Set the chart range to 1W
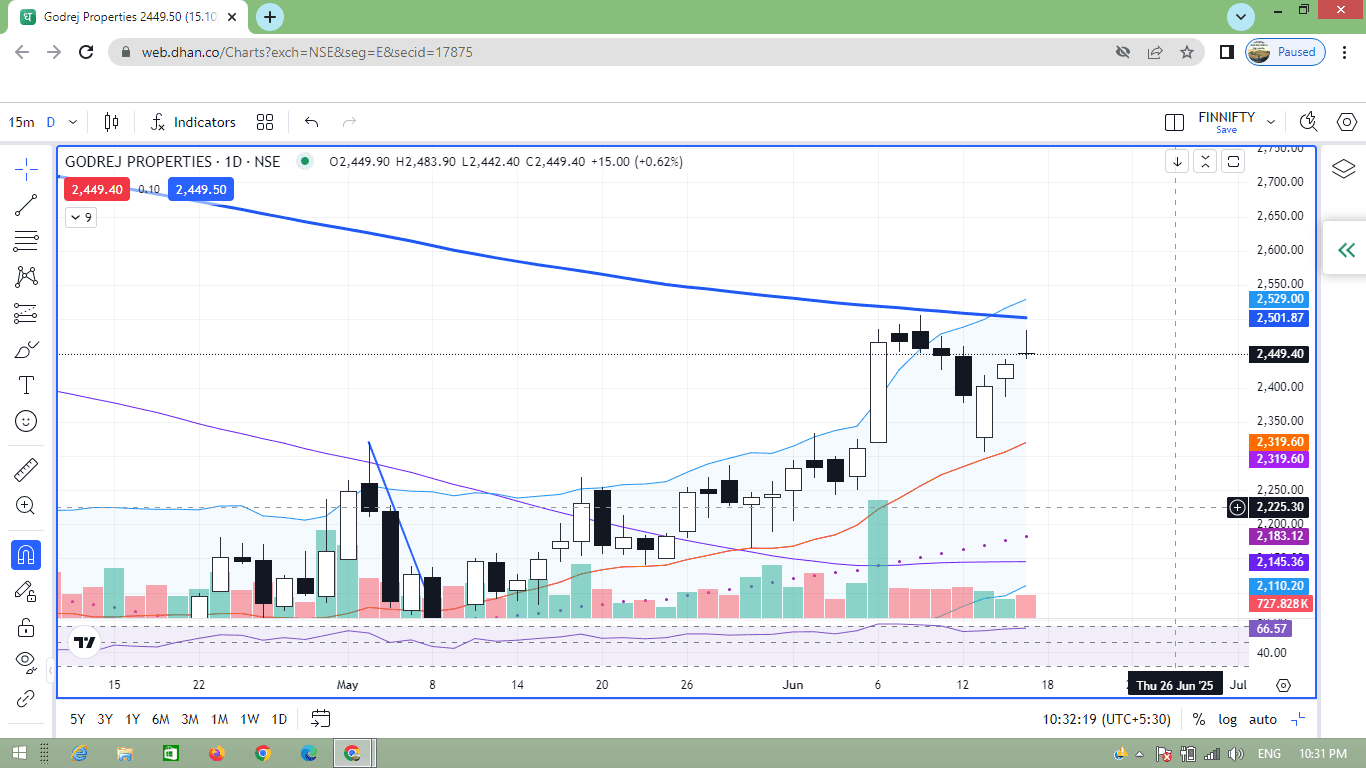 (250, 719)
